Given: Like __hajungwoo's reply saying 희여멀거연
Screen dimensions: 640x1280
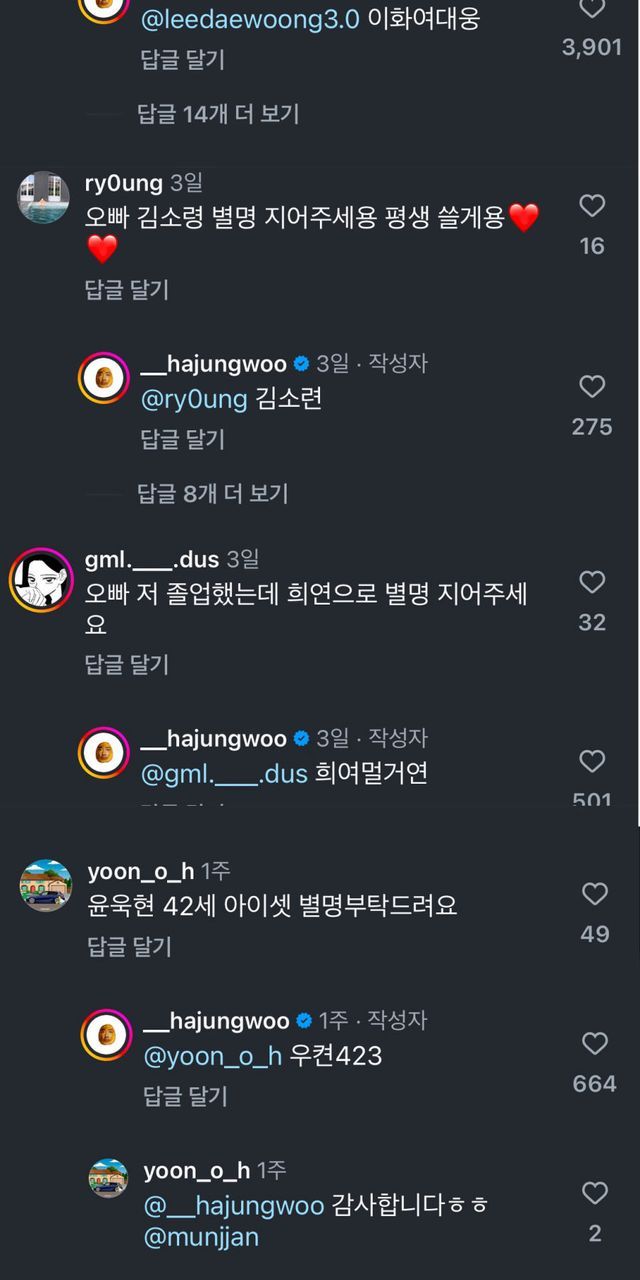Looking at the screenshot, I should click(593, 761).
